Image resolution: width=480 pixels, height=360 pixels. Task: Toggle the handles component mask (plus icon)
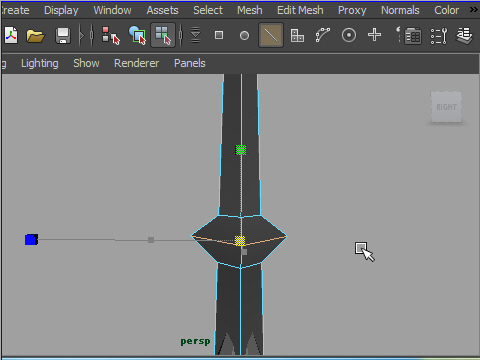[374, 35]
